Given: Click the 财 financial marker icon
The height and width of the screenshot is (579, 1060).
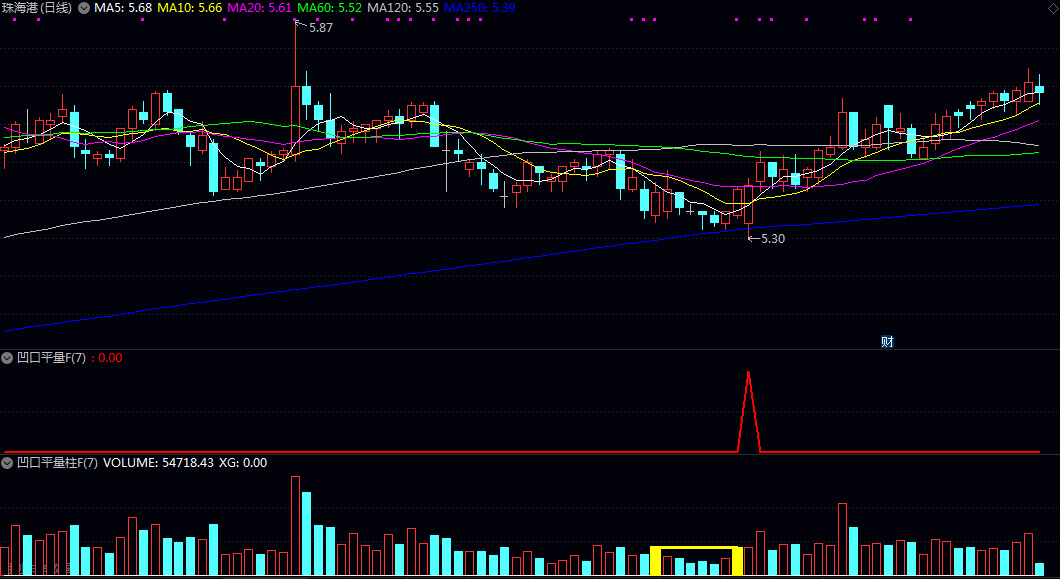Looking at the screenshot, I should 887,342.
